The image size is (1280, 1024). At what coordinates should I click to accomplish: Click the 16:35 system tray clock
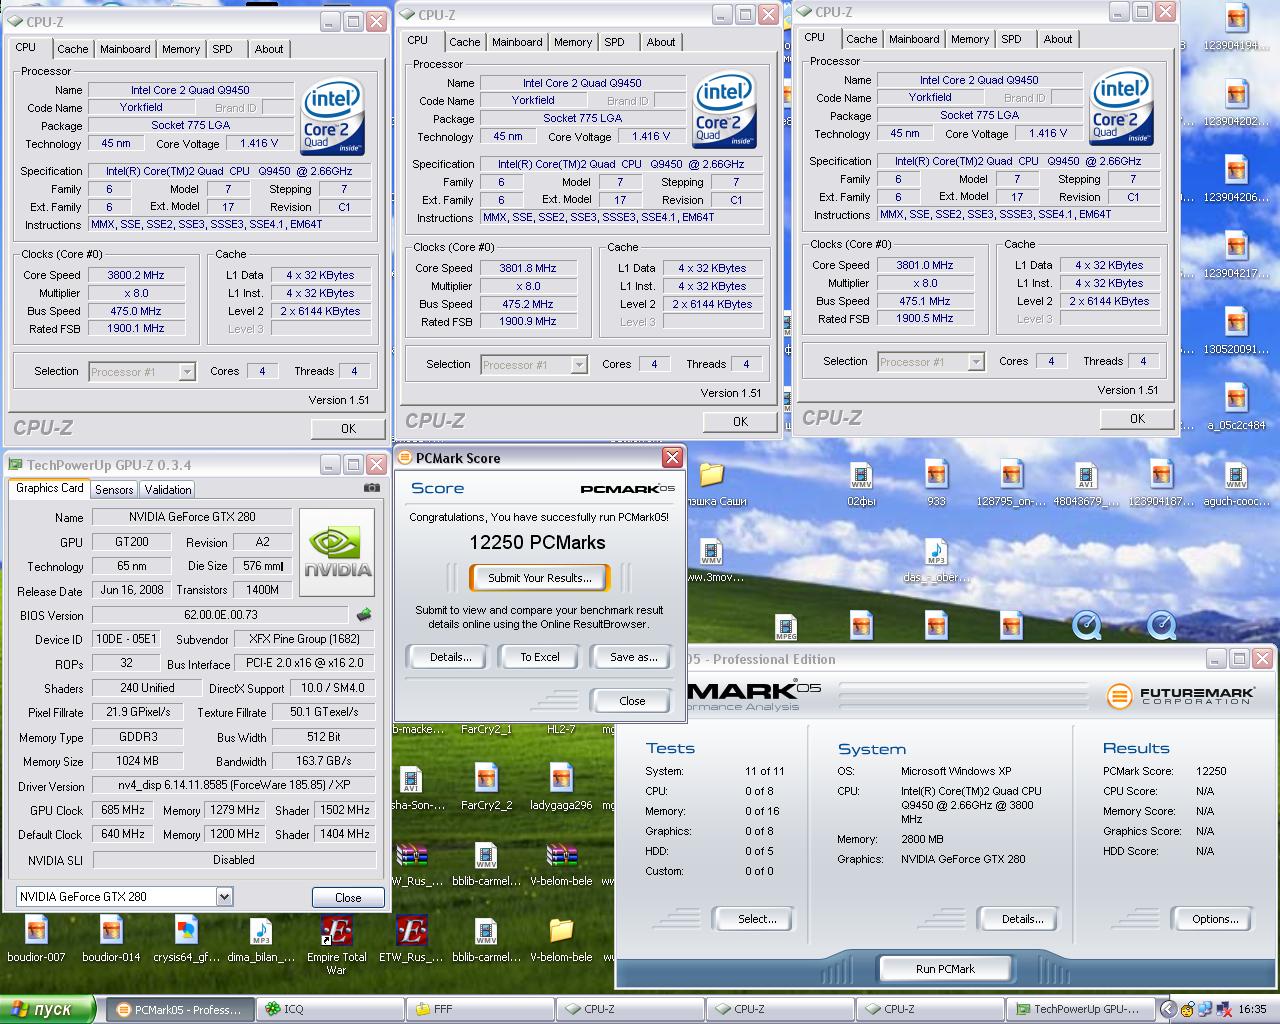coord(1252,1009)
